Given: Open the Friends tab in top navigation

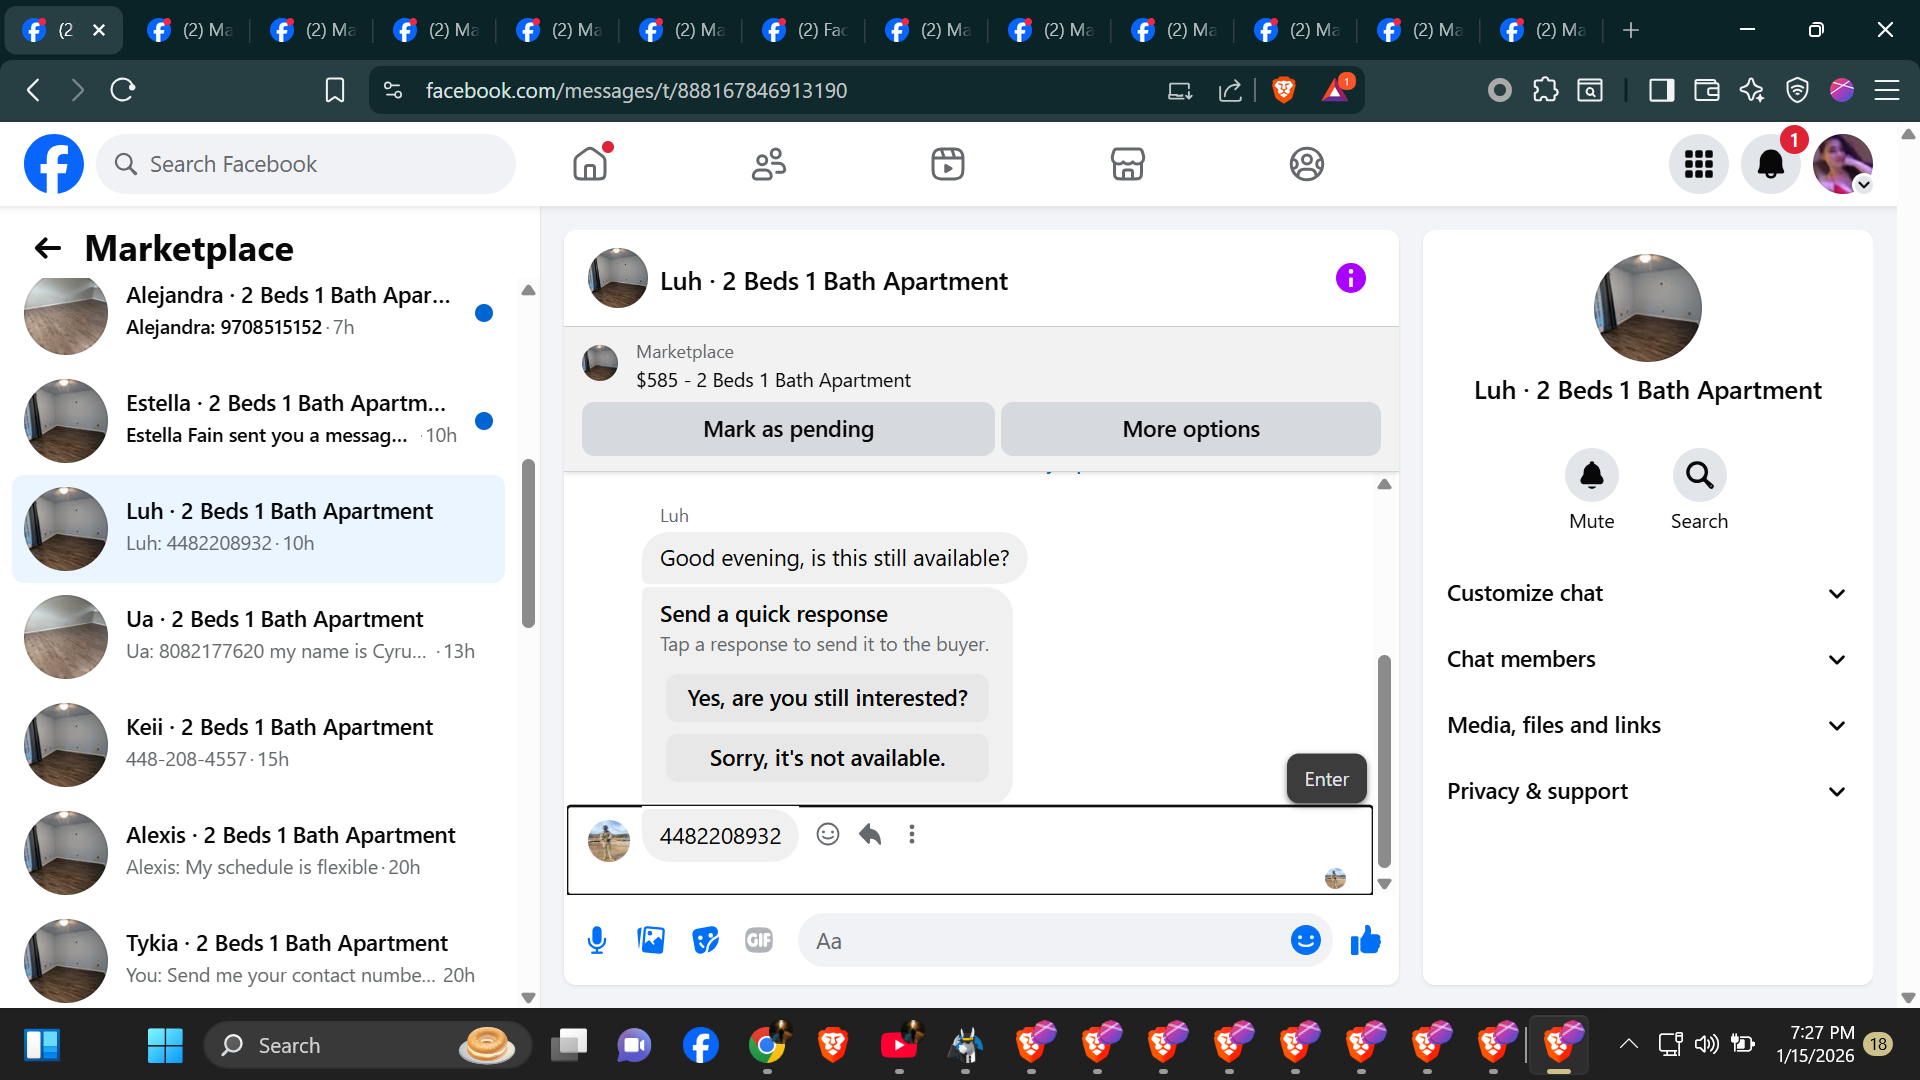Looking at the screenshot, I should tap(769, 164).
